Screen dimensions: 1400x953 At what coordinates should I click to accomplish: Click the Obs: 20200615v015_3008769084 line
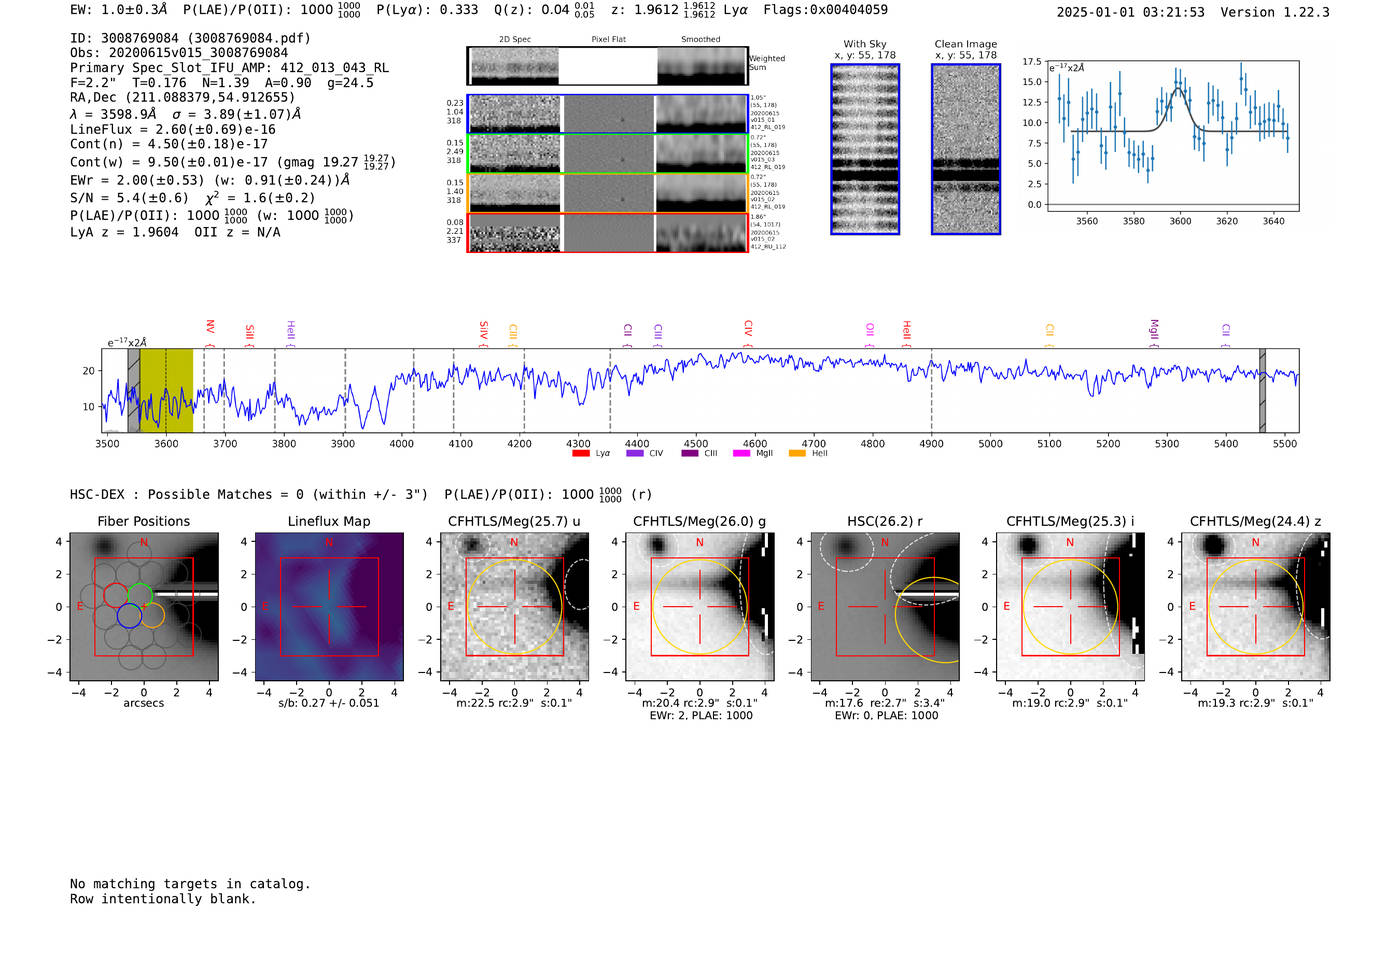coord(179,53)
